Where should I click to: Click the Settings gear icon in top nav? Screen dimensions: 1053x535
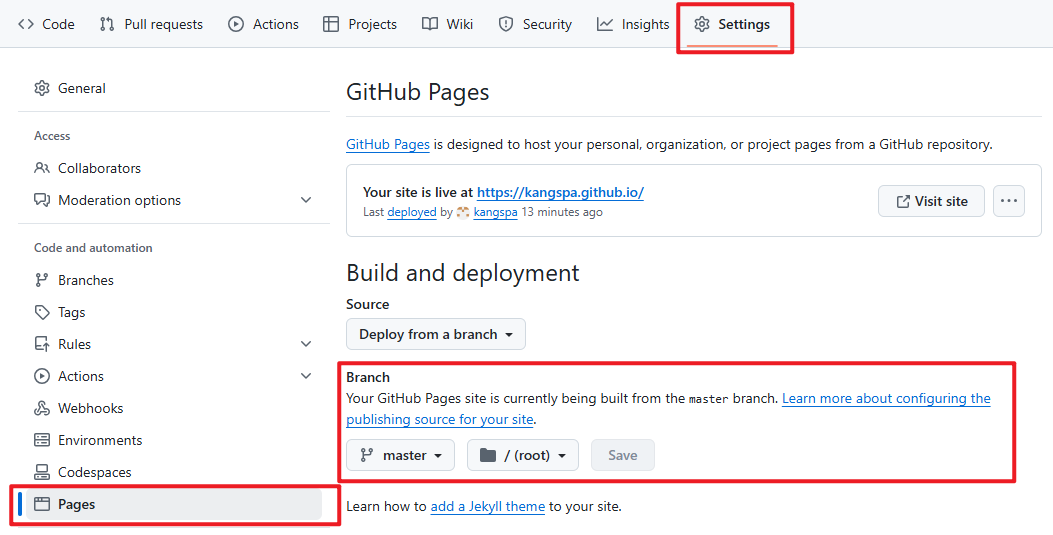tap(702, 24)
